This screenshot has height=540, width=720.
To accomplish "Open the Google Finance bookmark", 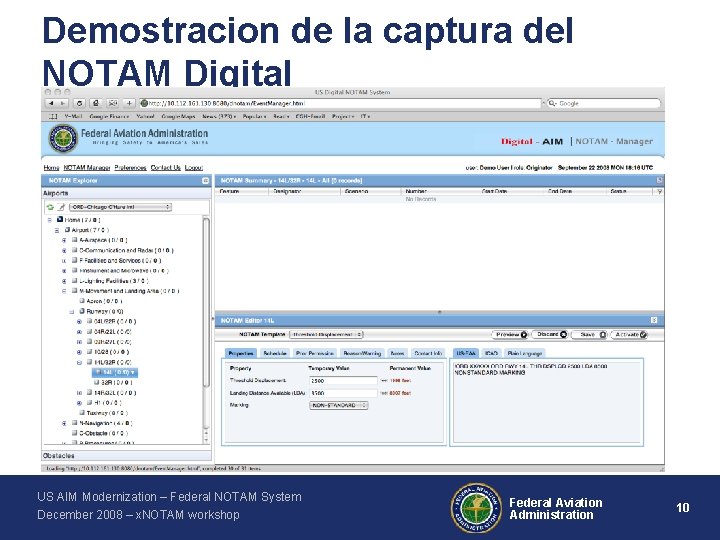I will click(109, 117).
